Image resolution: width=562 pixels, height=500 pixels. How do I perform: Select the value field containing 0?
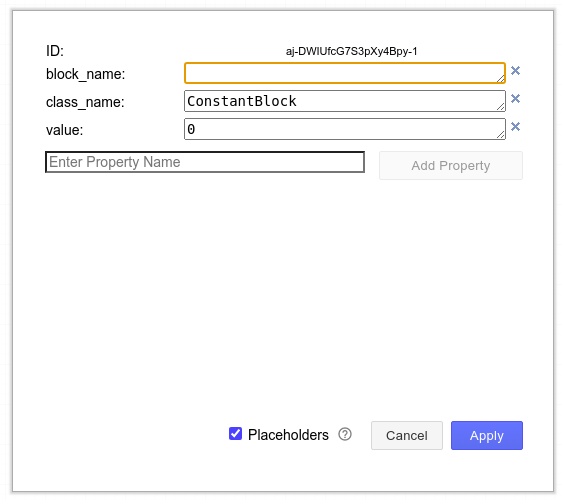(x=345, y=129)
